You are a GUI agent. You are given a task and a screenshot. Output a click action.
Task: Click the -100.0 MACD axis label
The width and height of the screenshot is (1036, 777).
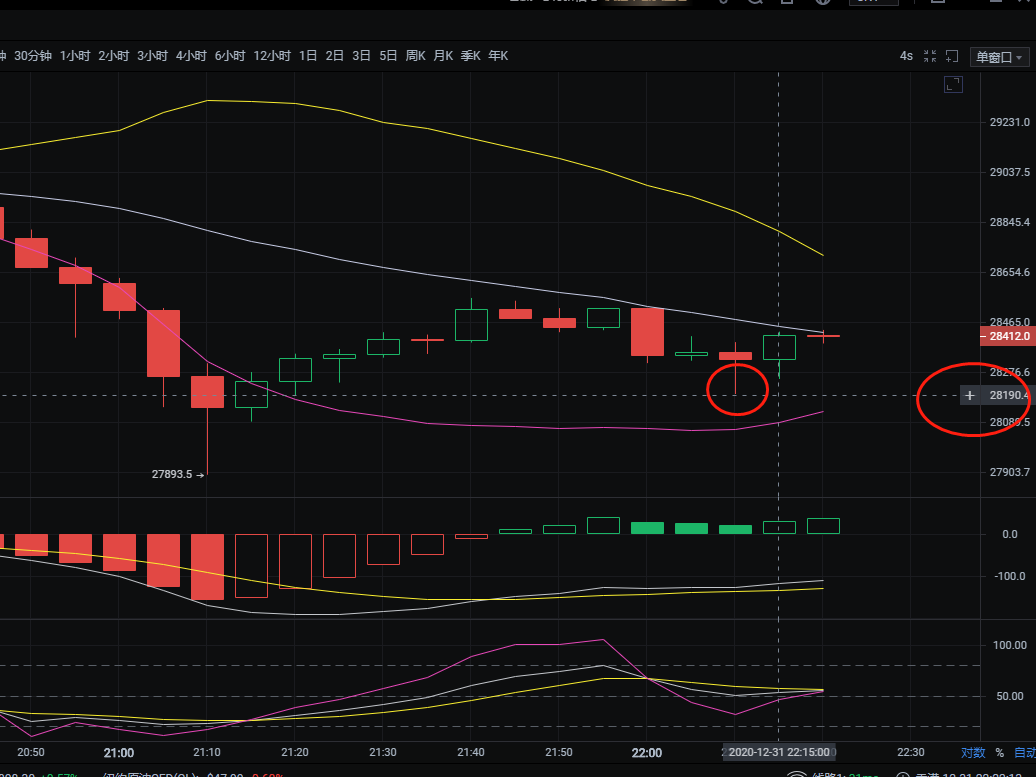click(1012, 576)
